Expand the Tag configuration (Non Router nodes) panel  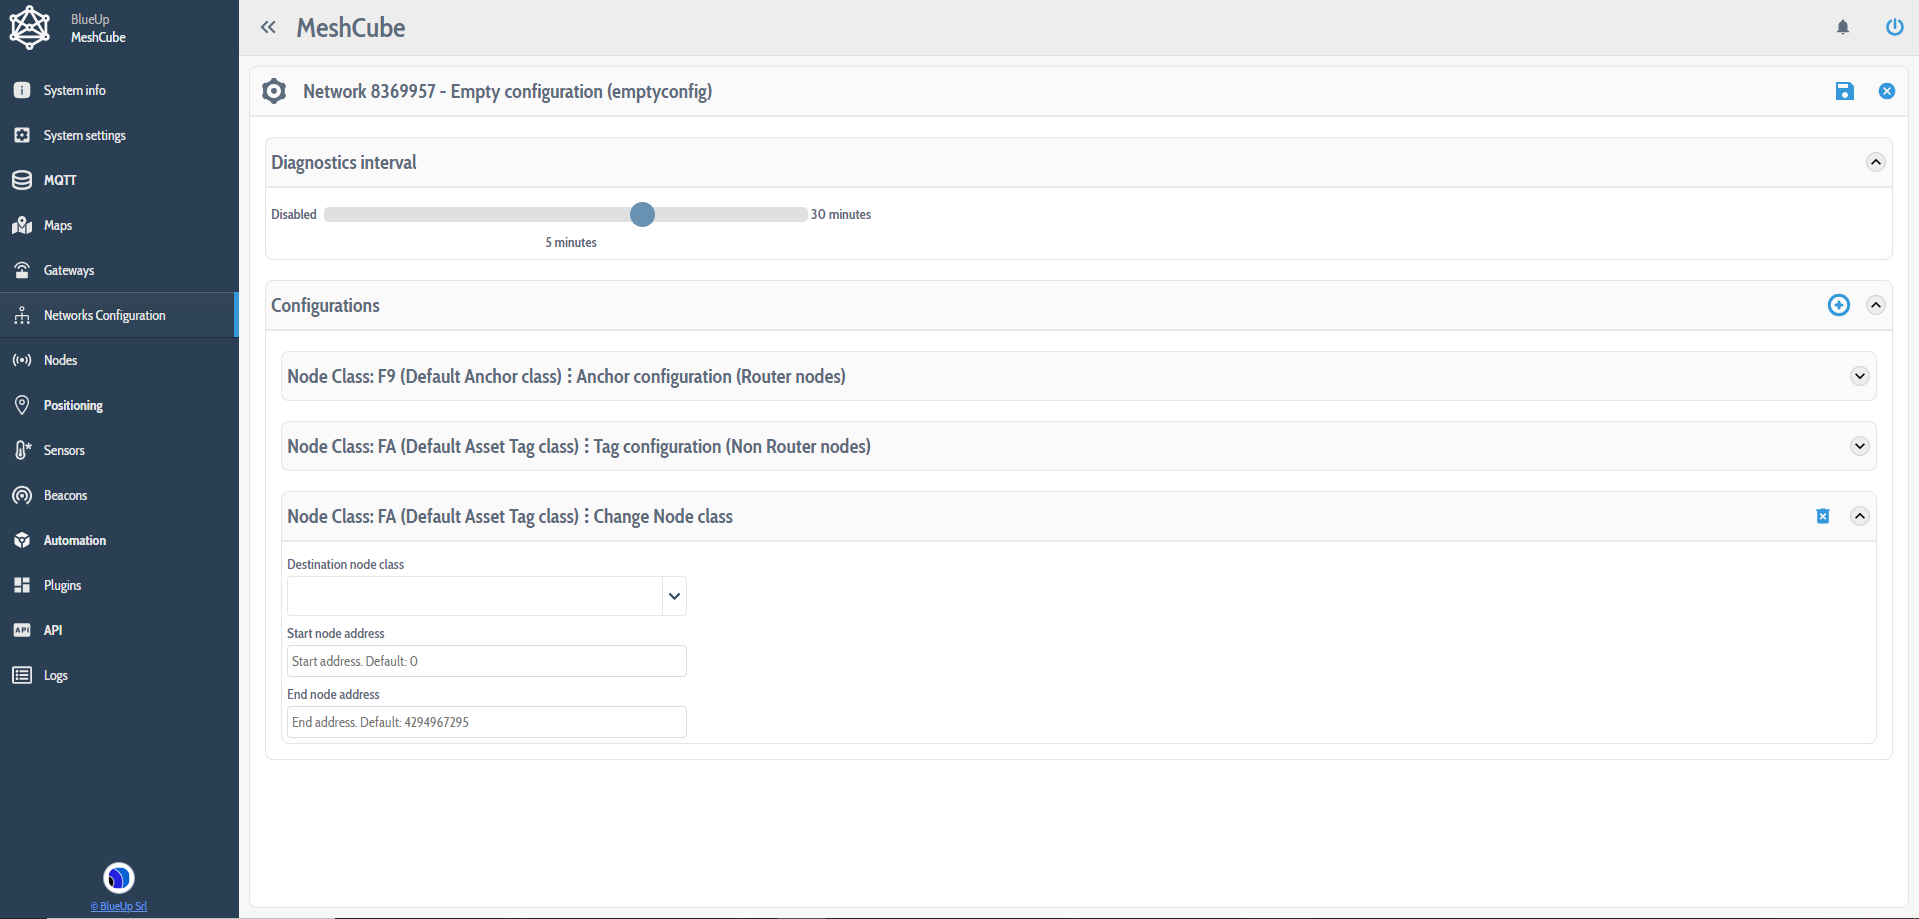(1859, 446)
